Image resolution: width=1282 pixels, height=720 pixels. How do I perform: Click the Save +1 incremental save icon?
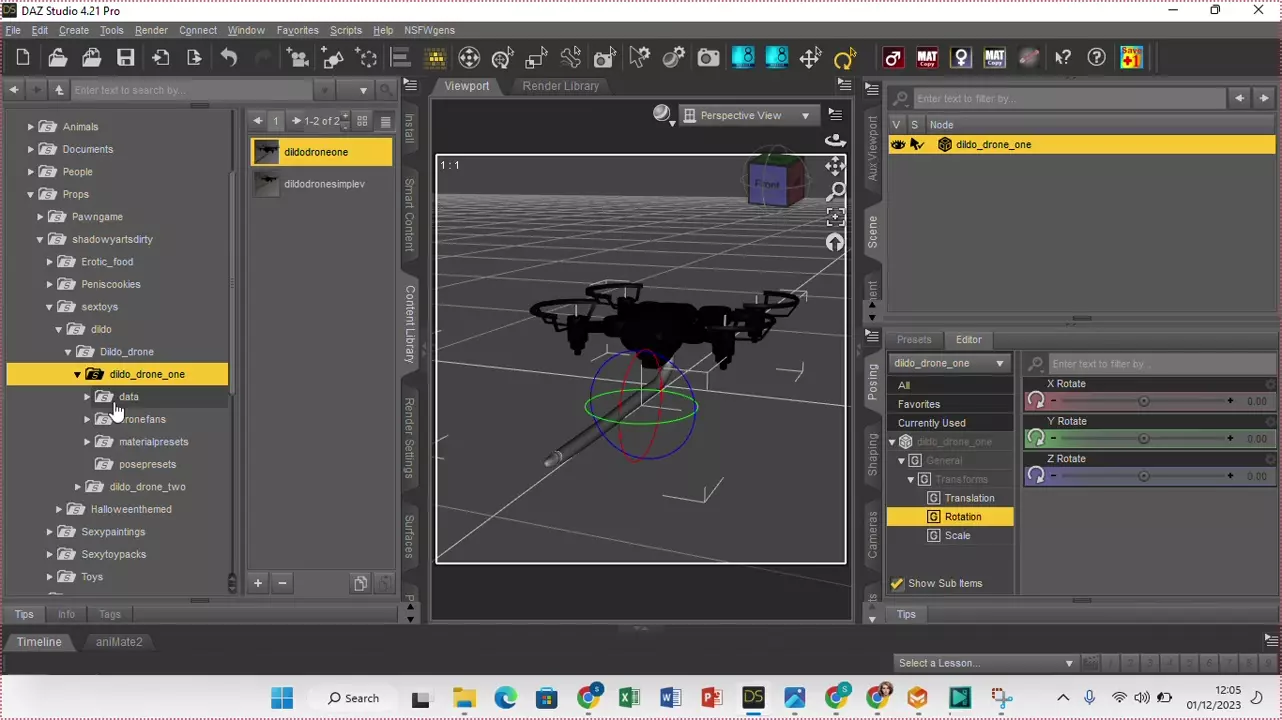coord(1131,58)
